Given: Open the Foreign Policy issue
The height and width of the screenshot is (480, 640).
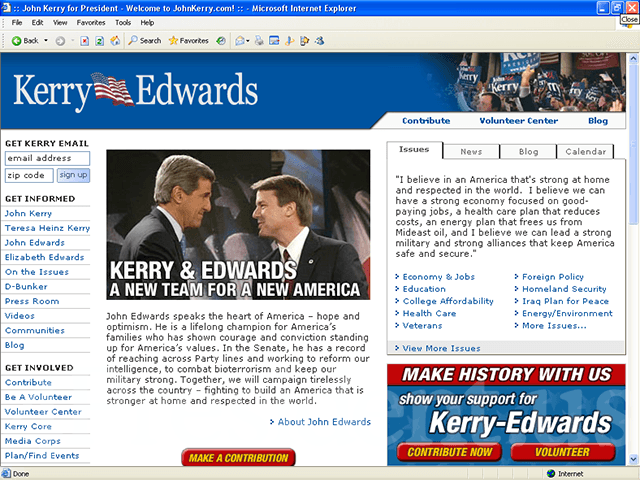Looking at the screenshot, I should (x=553, y=277).
